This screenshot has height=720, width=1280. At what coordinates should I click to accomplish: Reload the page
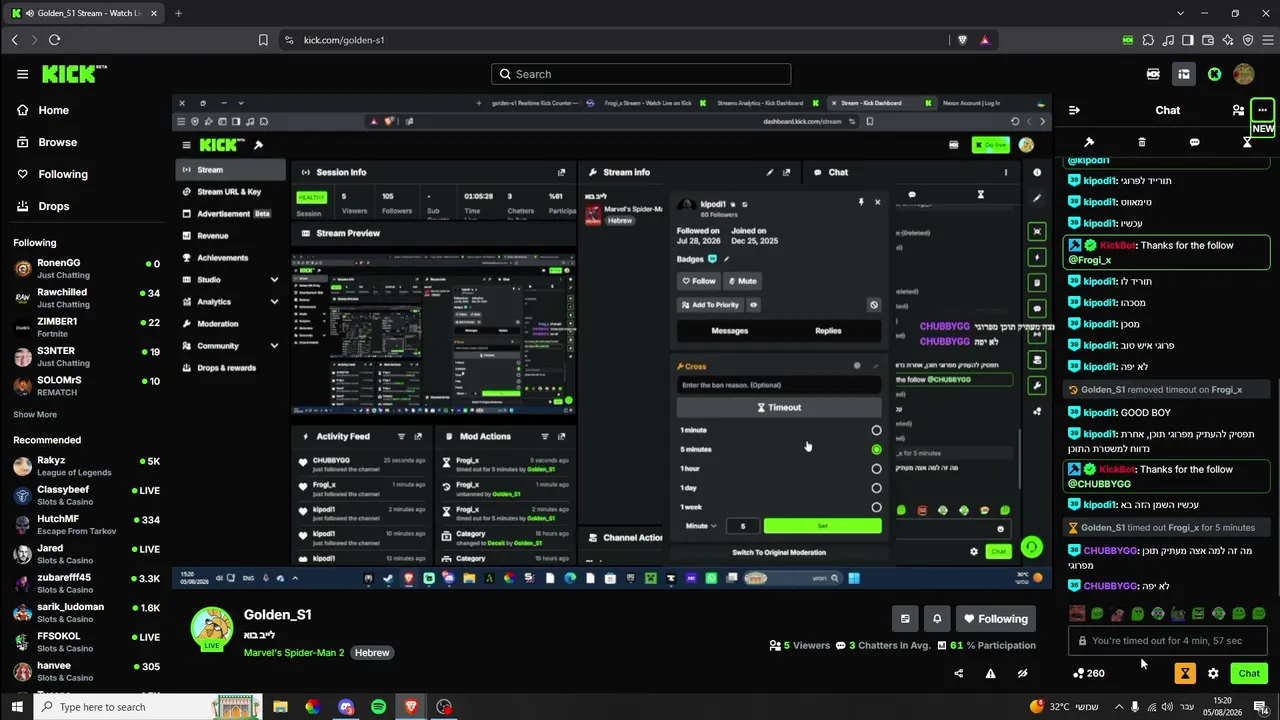point(54,40)
